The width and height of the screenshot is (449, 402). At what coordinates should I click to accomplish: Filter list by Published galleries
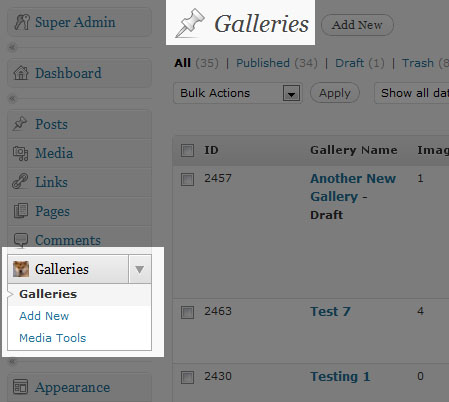(263, 63)
